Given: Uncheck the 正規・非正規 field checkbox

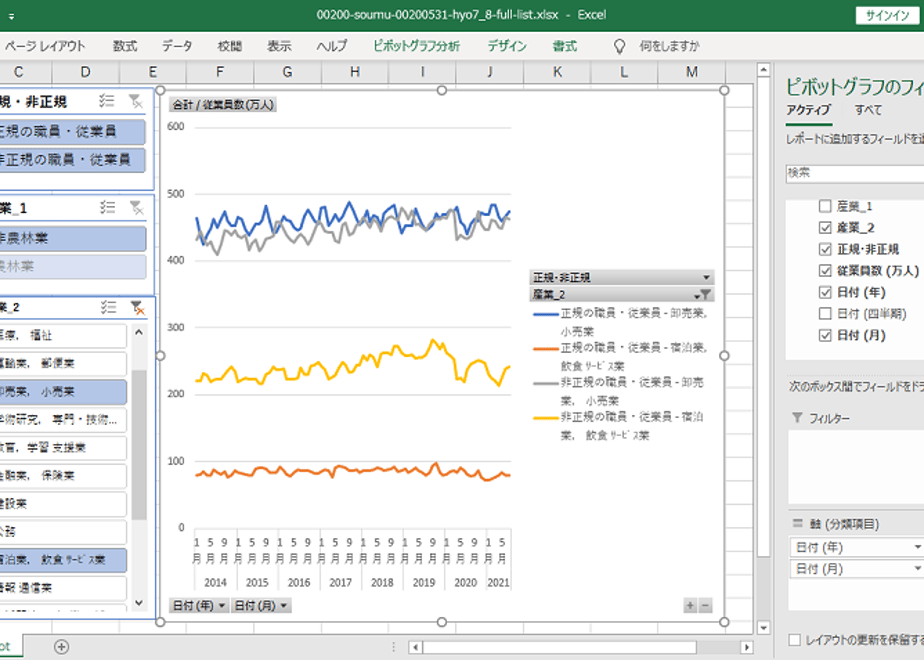Looking at the screenshot, I should (x=825, y=249).
